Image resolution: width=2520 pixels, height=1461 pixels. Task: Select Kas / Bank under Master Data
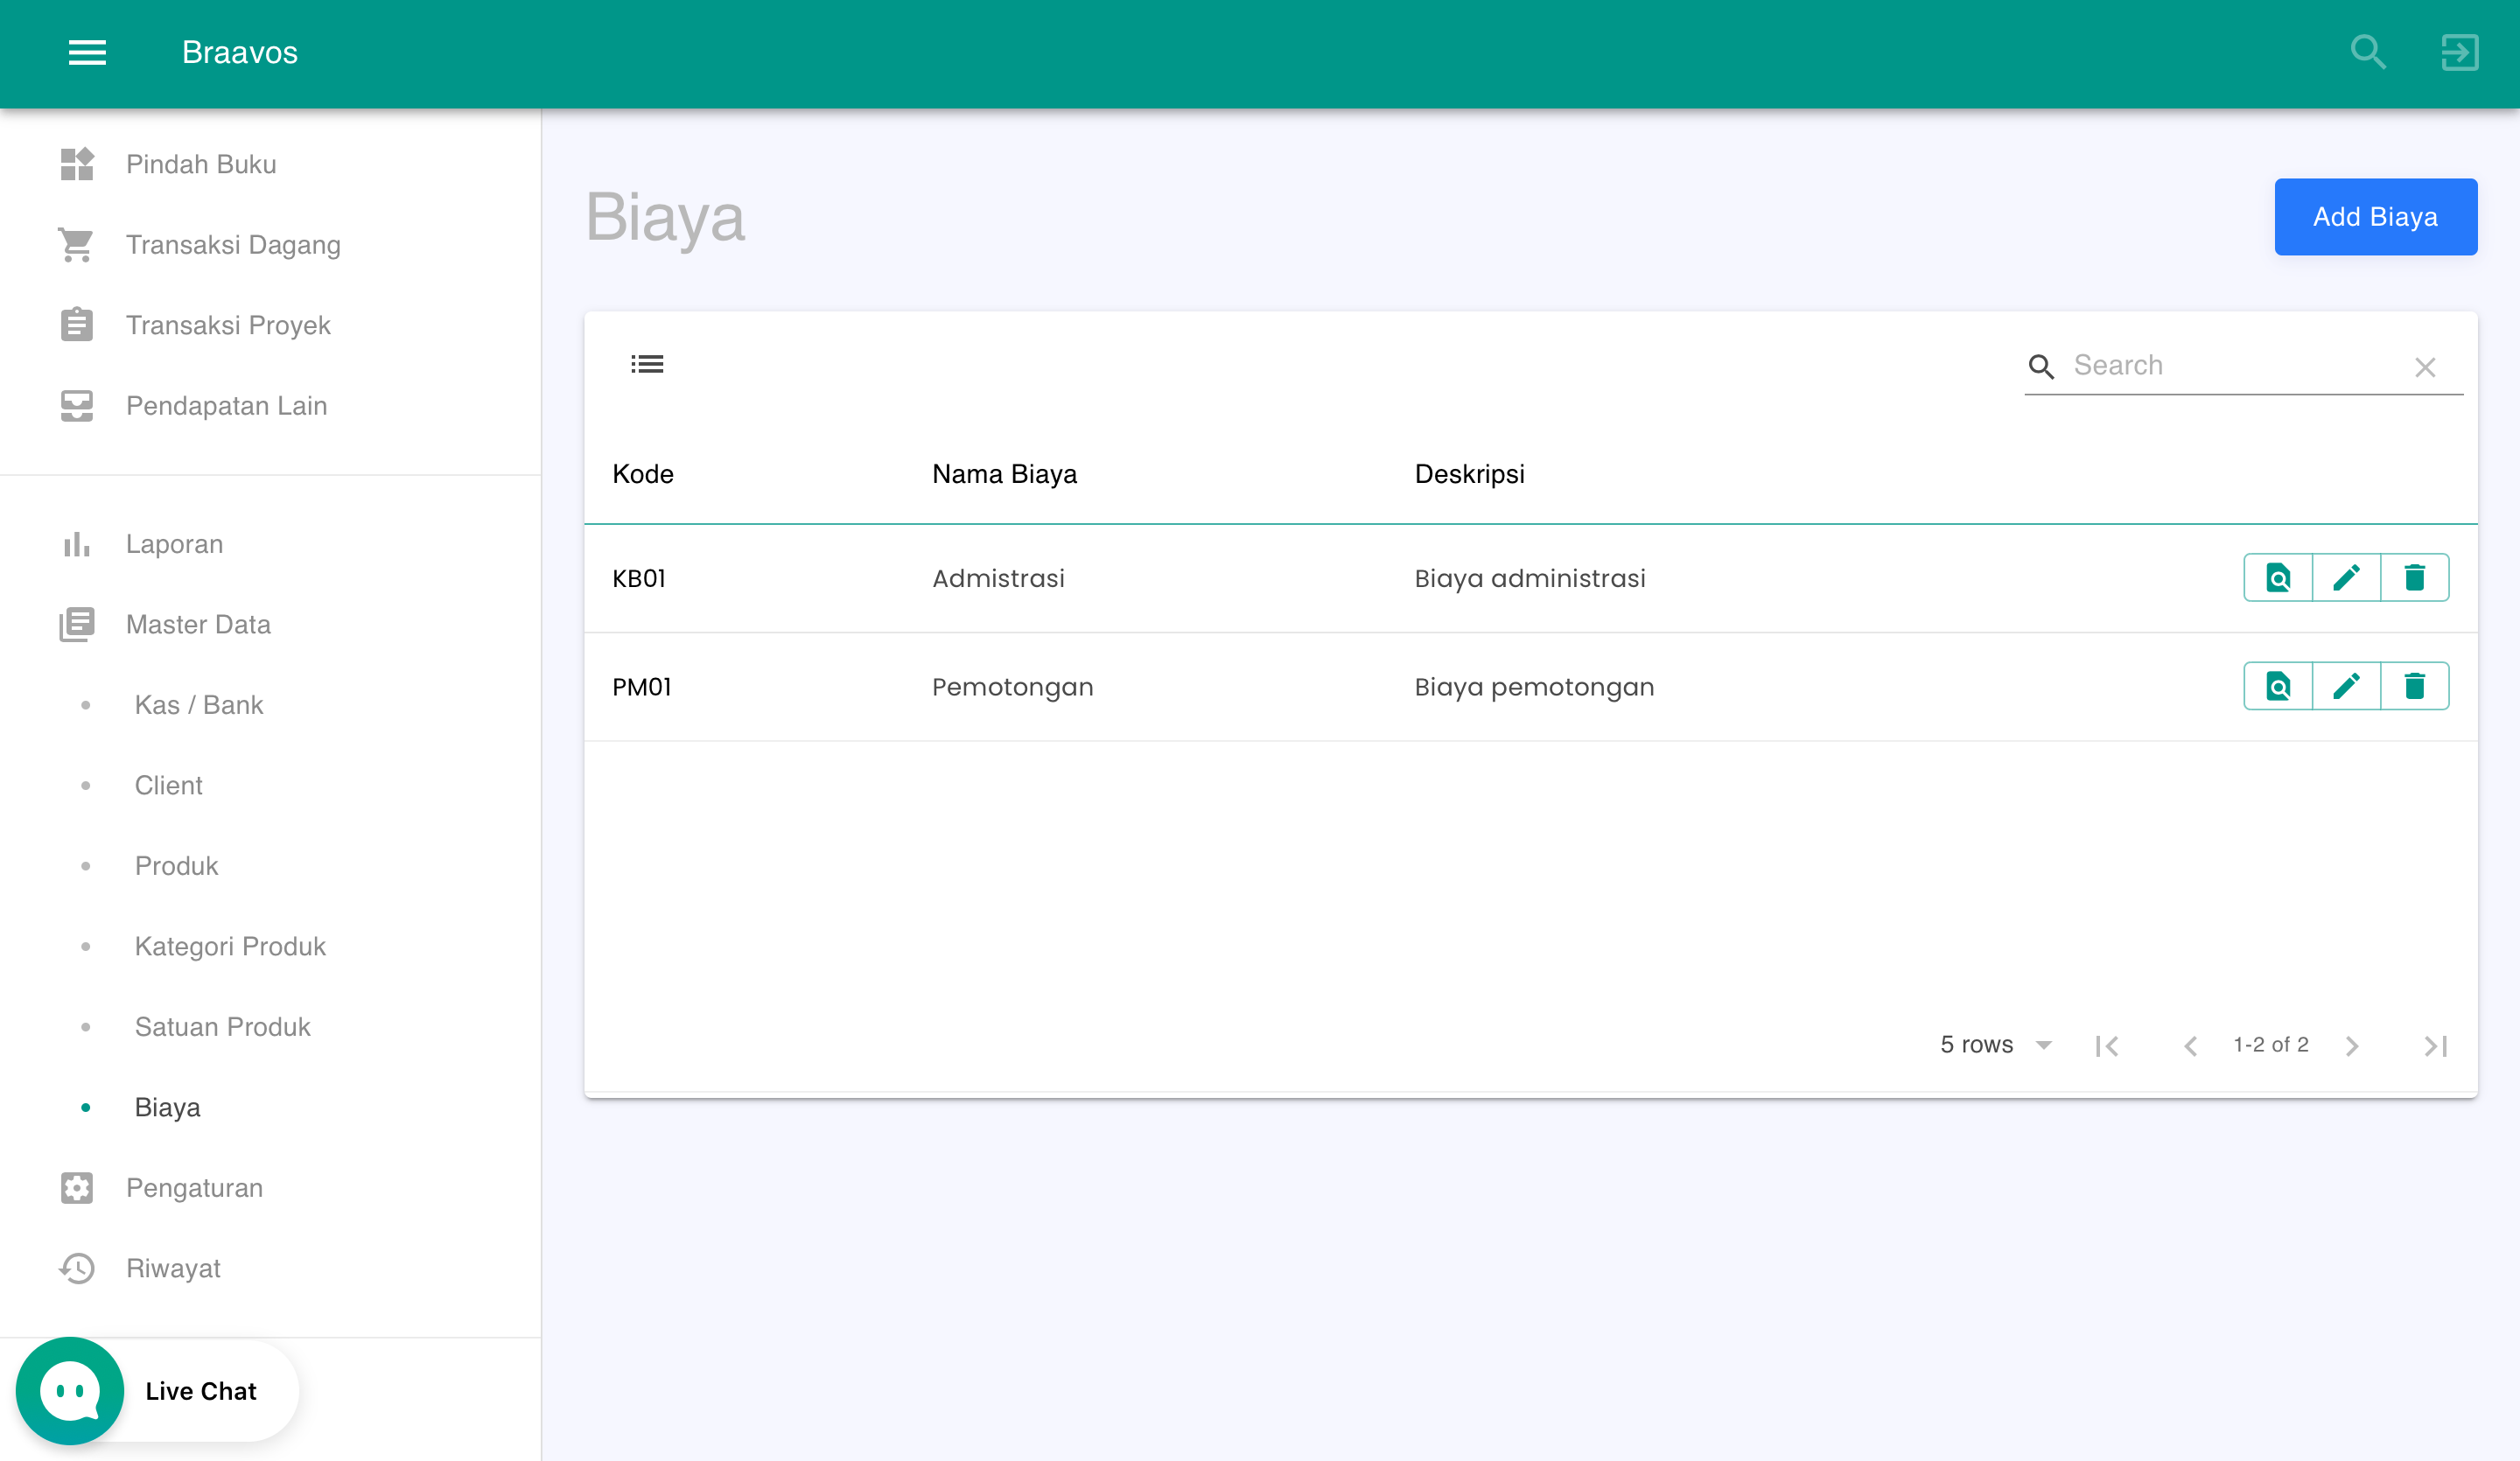click(x=198, y=704)
